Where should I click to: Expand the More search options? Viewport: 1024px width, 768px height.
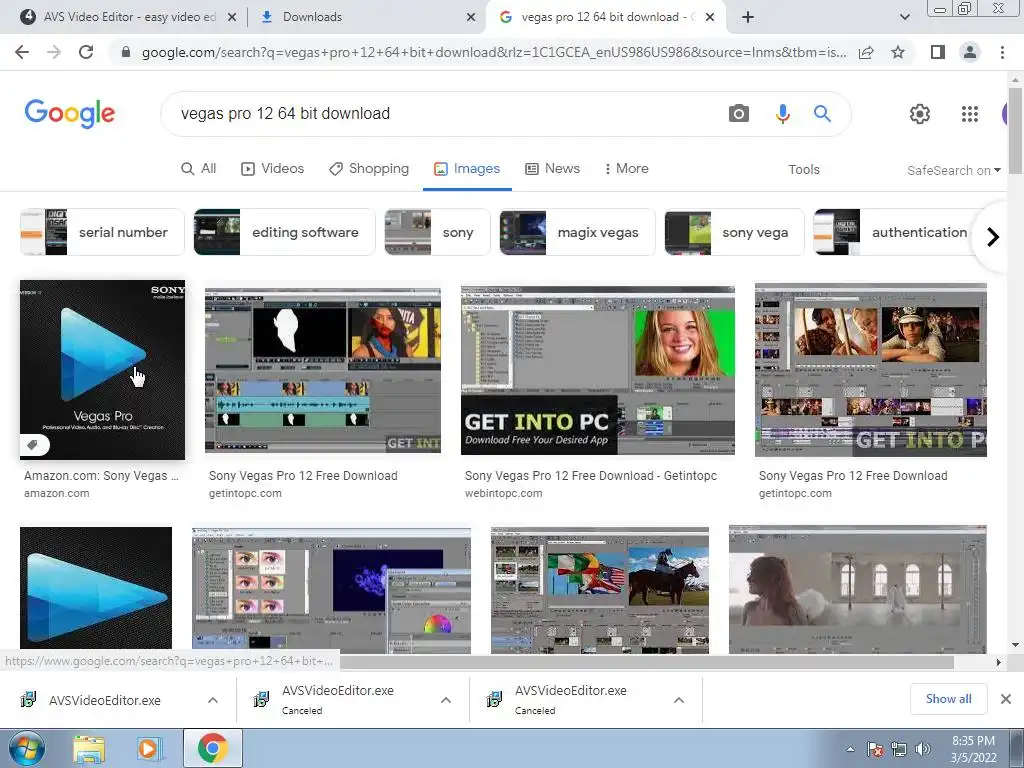[626, 168]
